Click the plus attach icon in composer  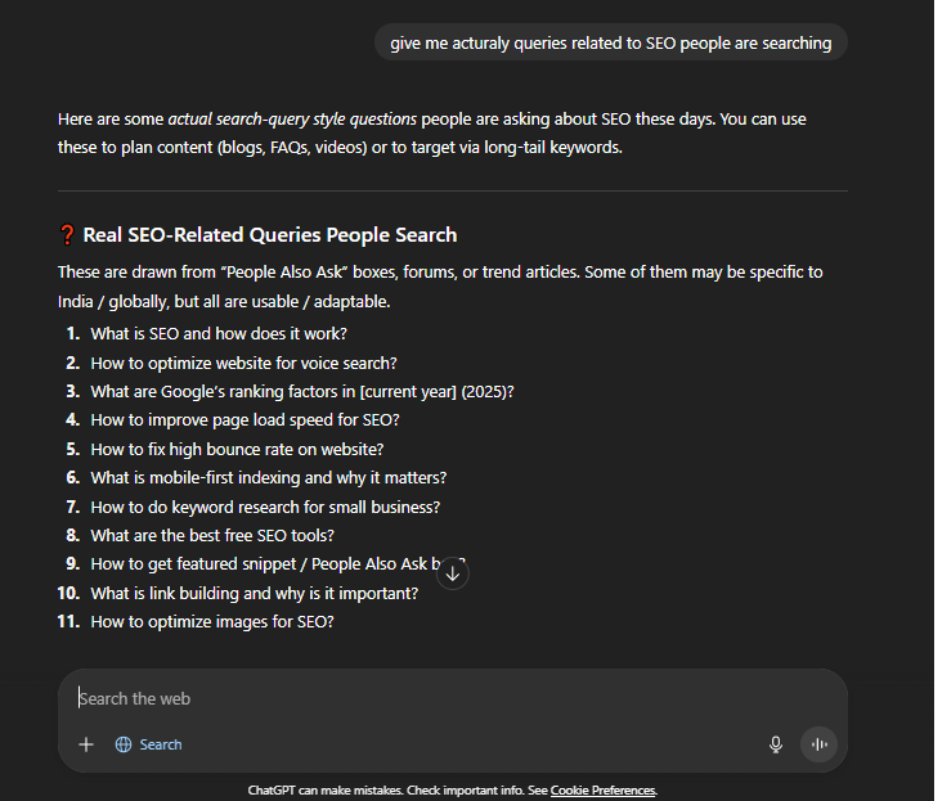86,744
